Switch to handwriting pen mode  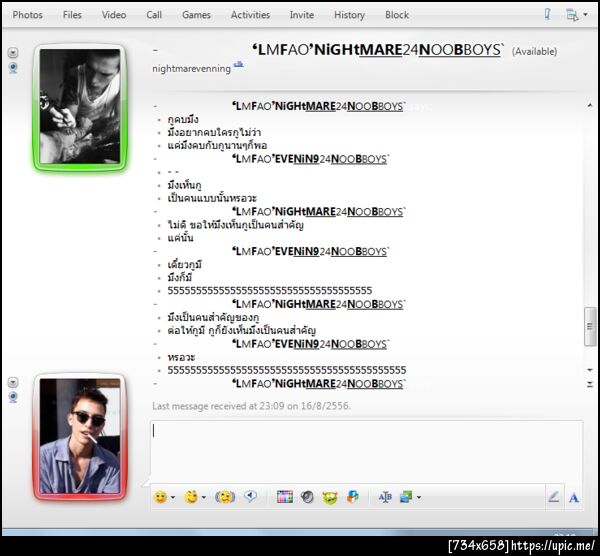[553, 497]
